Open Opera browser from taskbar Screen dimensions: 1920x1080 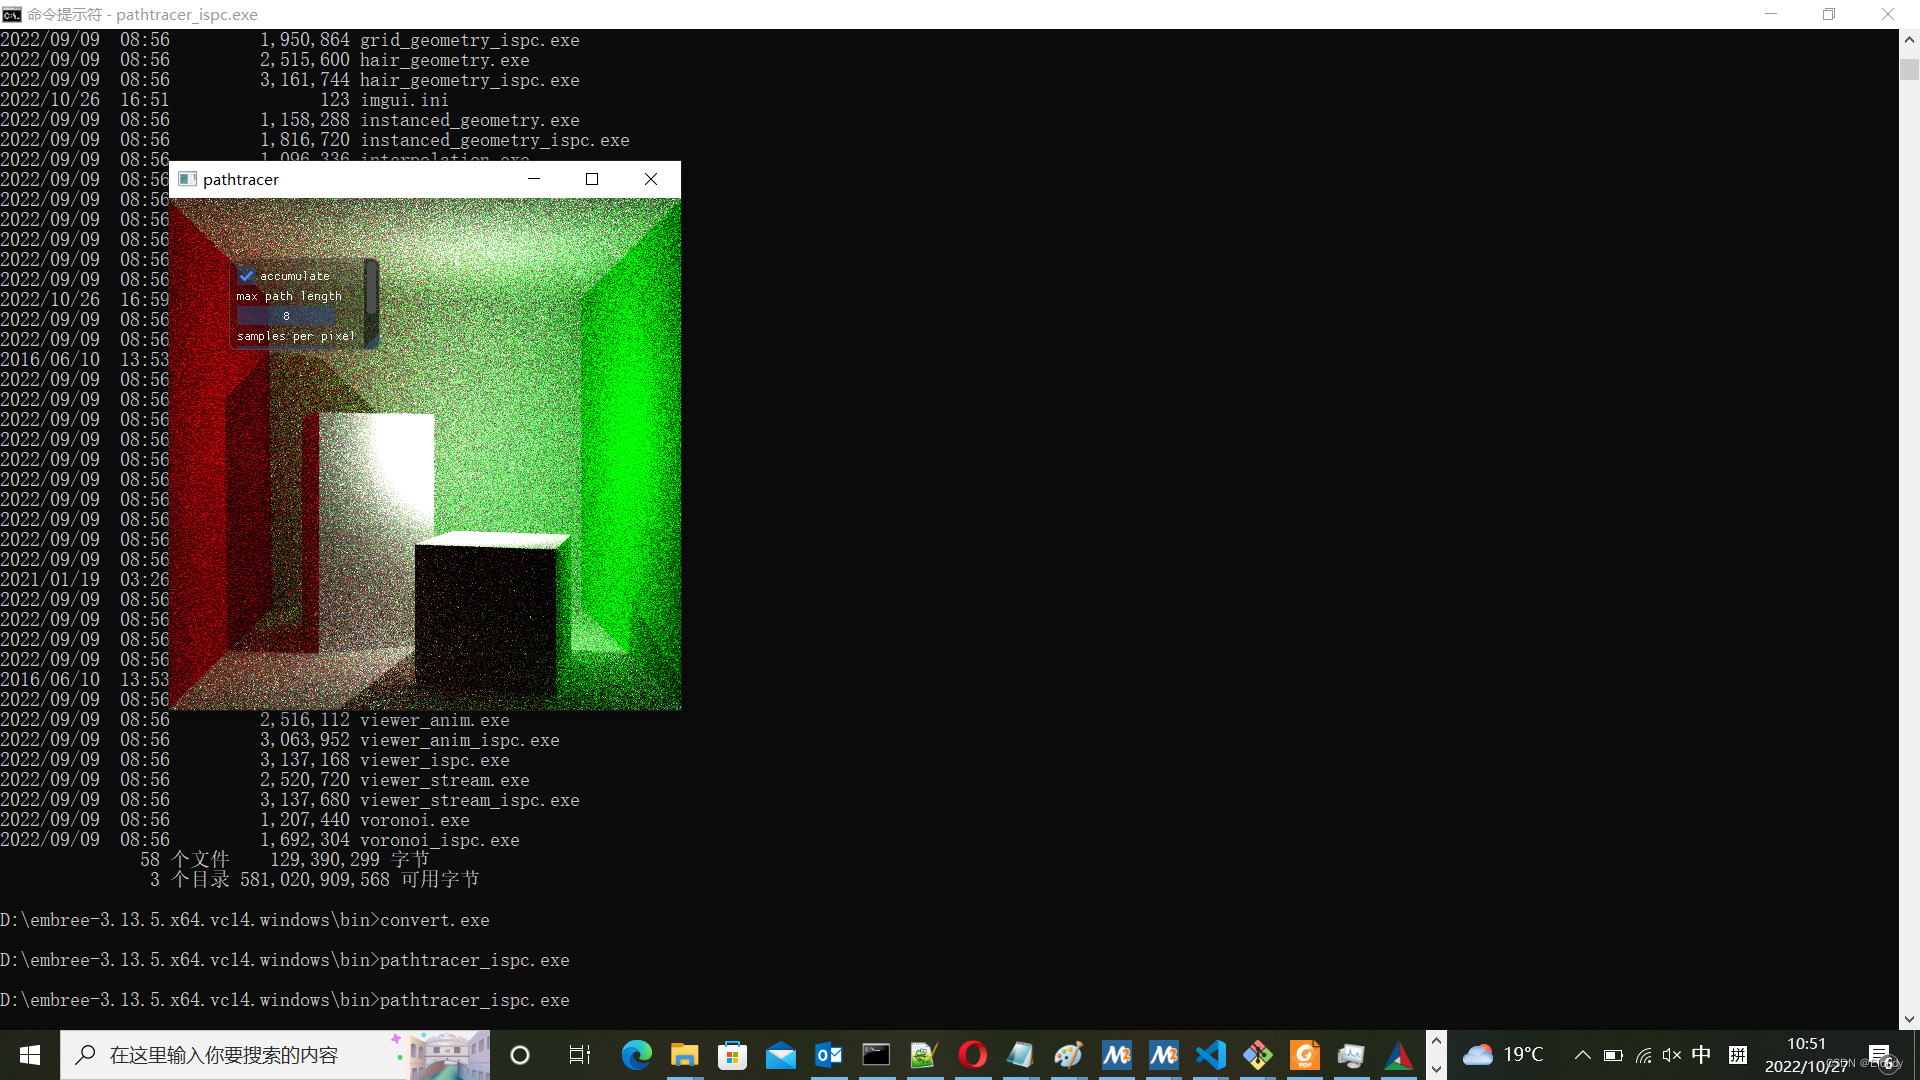tap(972, 1055)
